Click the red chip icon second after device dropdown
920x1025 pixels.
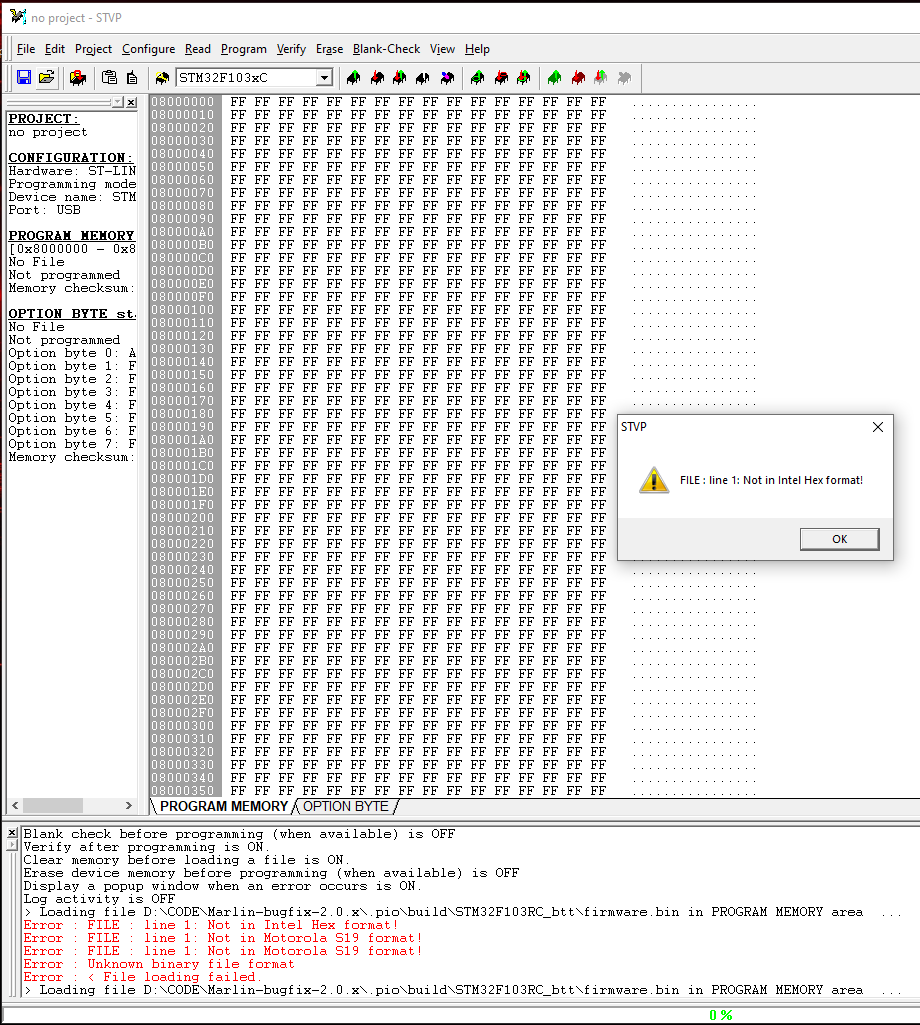(x=377, y=78)
